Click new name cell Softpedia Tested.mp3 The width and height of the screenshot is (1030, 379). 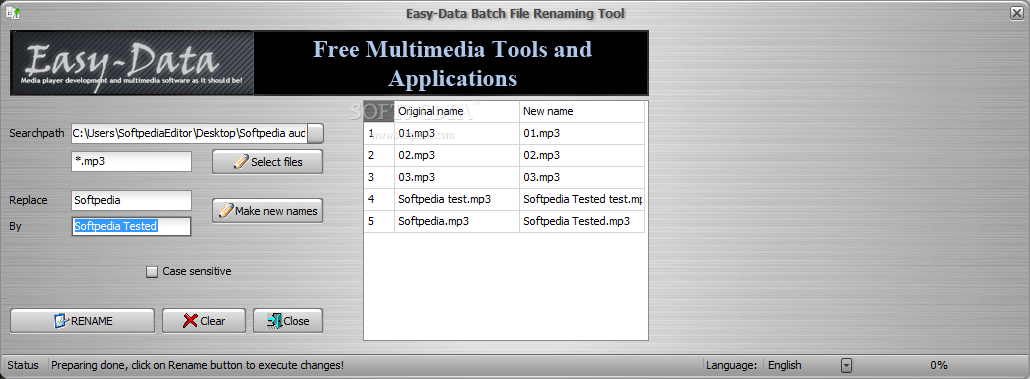[x=582, y=221]
